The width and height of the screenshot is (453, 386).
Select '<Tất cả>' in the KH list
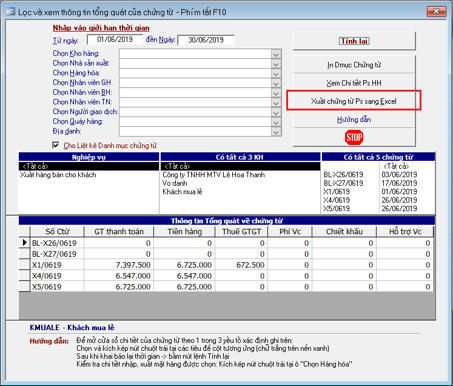240,166
